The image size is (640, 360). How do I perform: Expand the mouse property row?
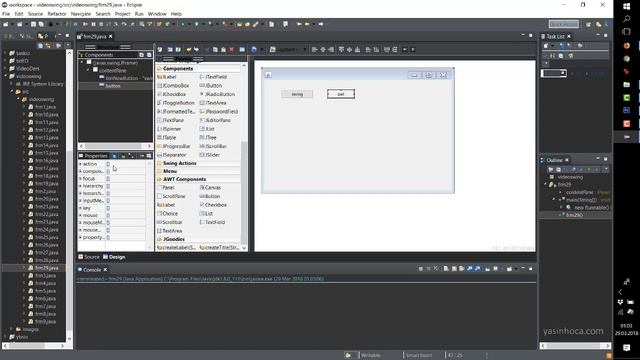click(x=80, y=215)
